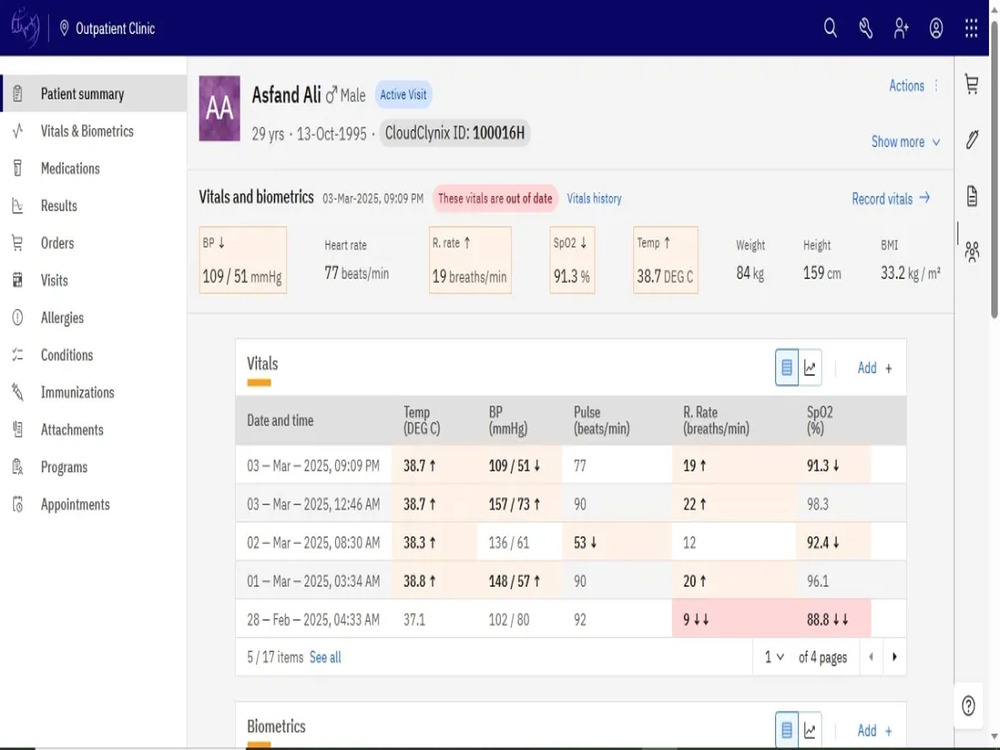This screenshot has height=750, width=1000.
Task: Click the BMI 33.2 kg/m² value
Action: (910, 274)
